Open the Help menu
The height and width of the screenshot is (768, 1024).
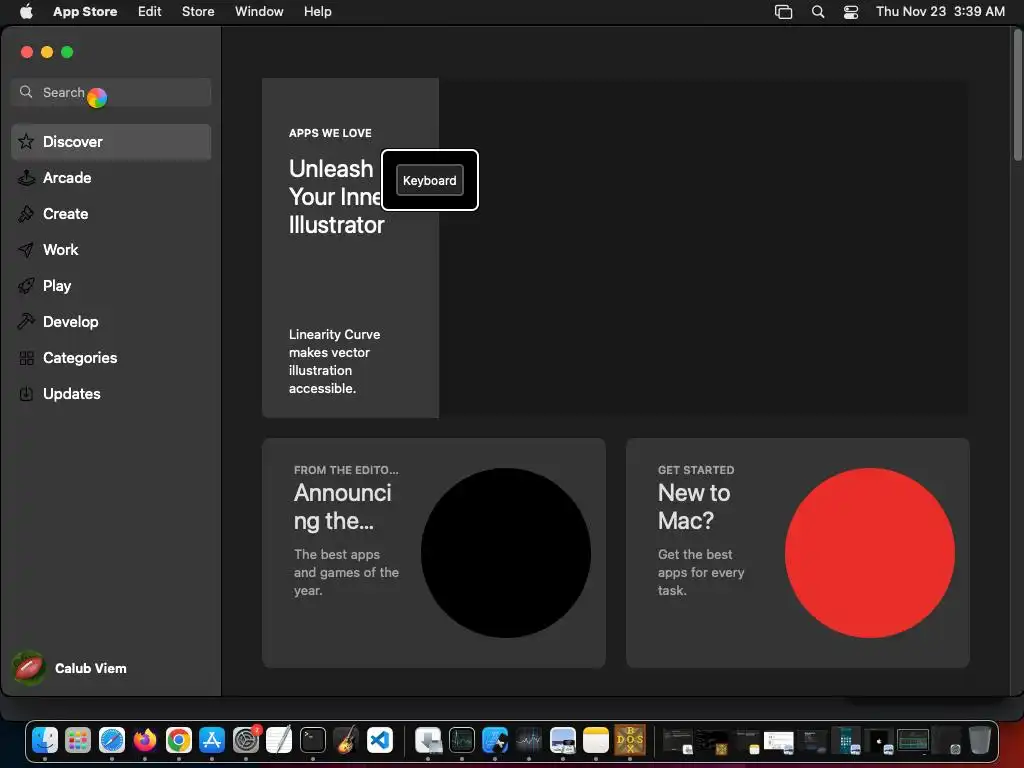317,12
